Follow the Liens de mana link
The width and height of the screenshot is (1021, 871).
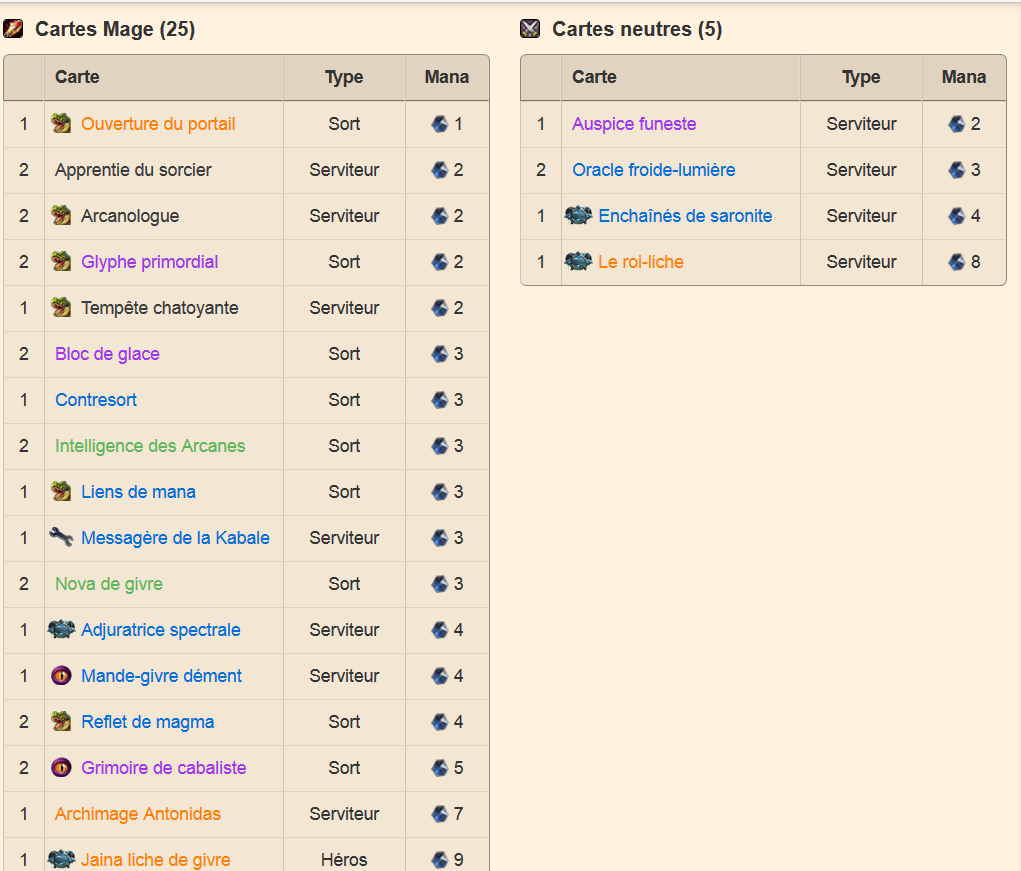(x=138, y=491)
